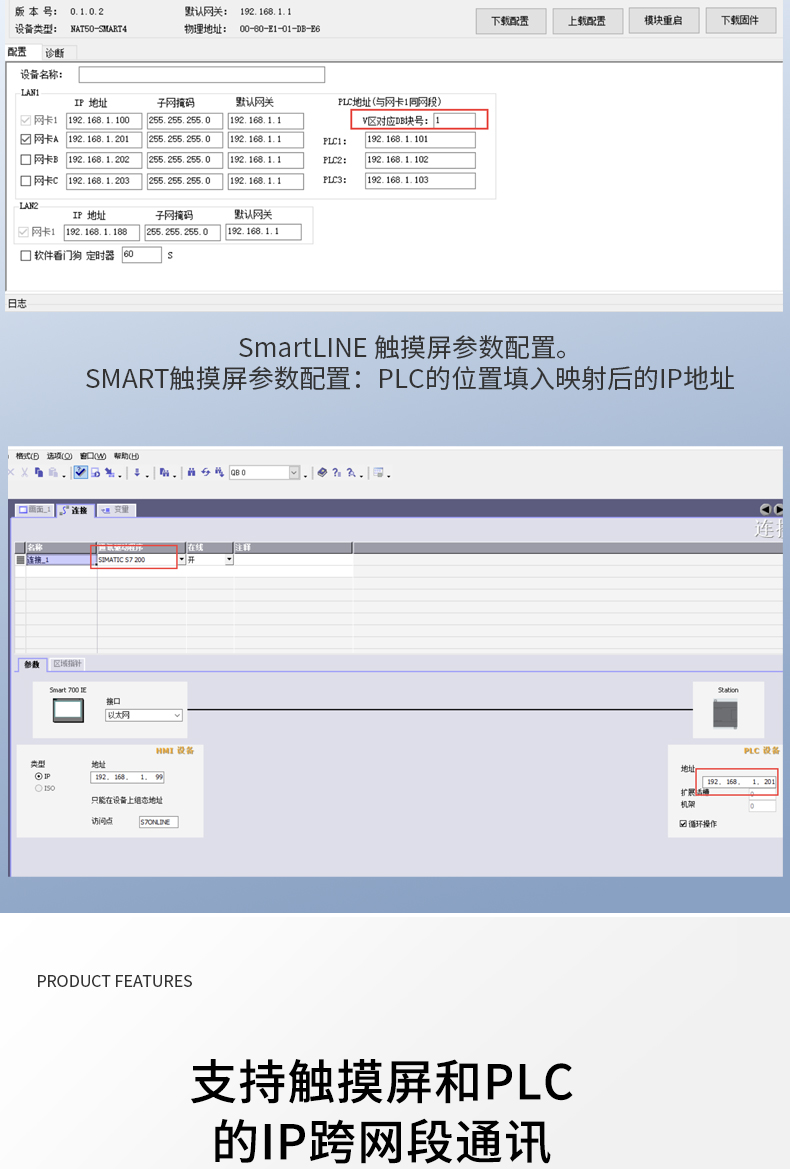The width and height of the screenshot is (790, 1169).
Task: Click the Paste clipboard icon in toolbar
Action: 53,473
